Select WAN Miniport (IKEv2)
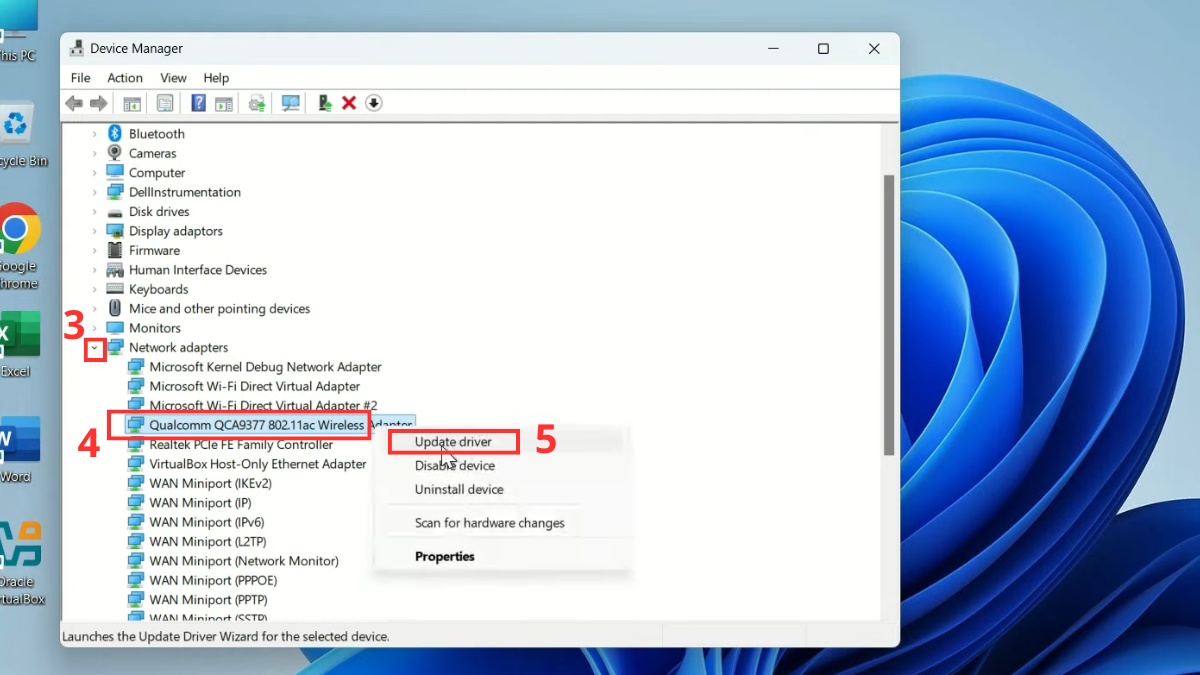The image size is (1200, 675). tap(210, 483)
